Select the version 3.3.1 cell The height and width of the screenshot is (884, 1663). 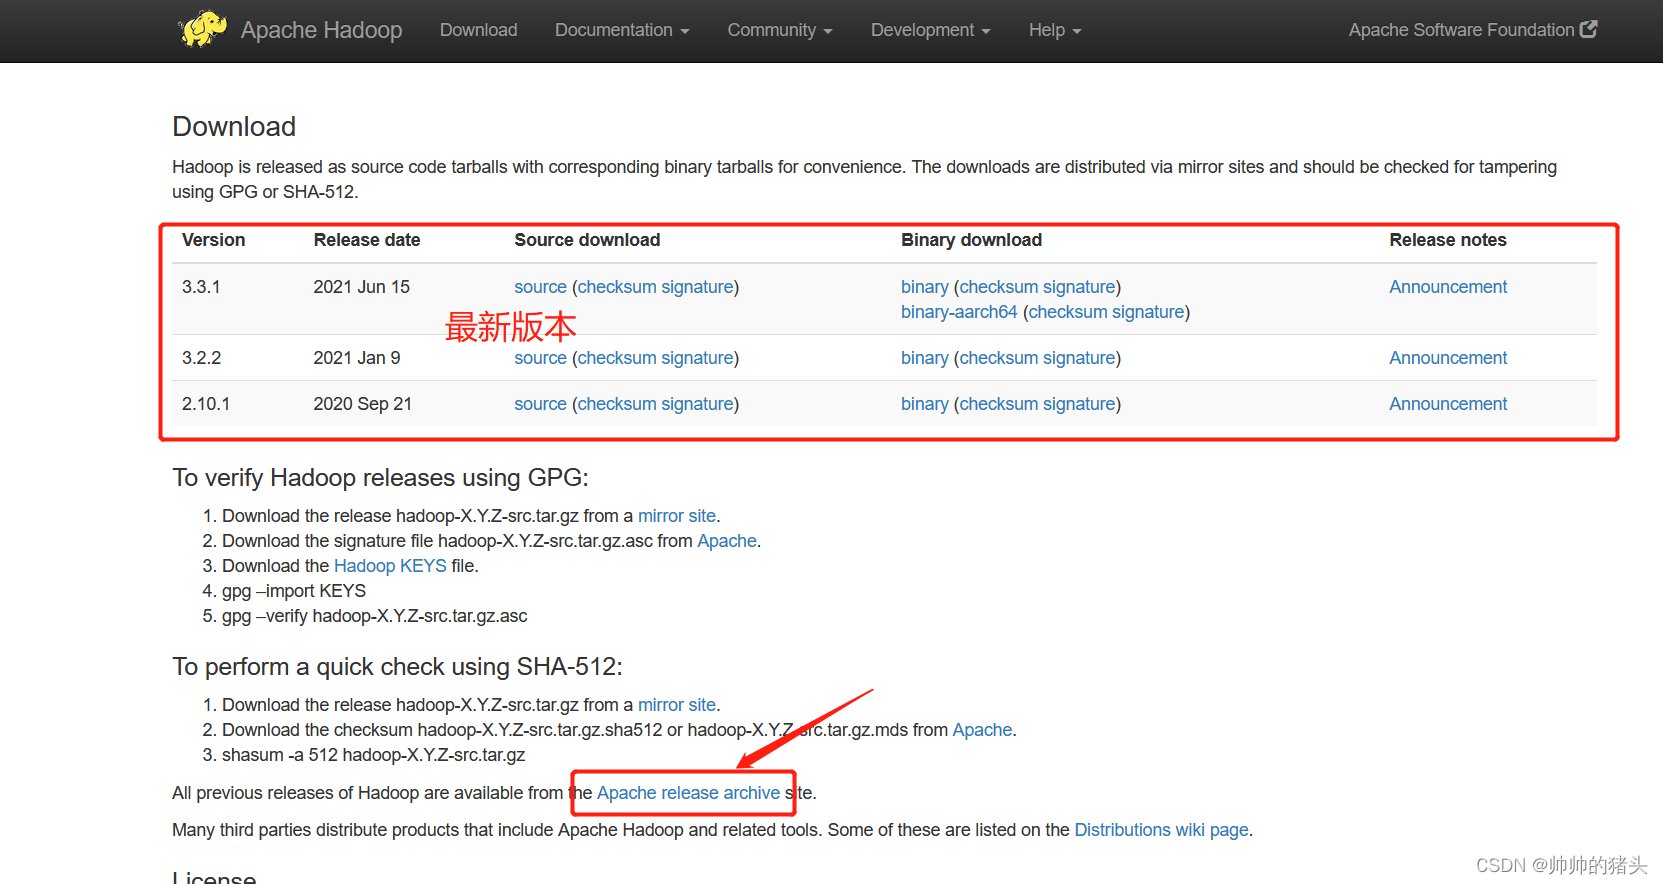tap(201, 287)
